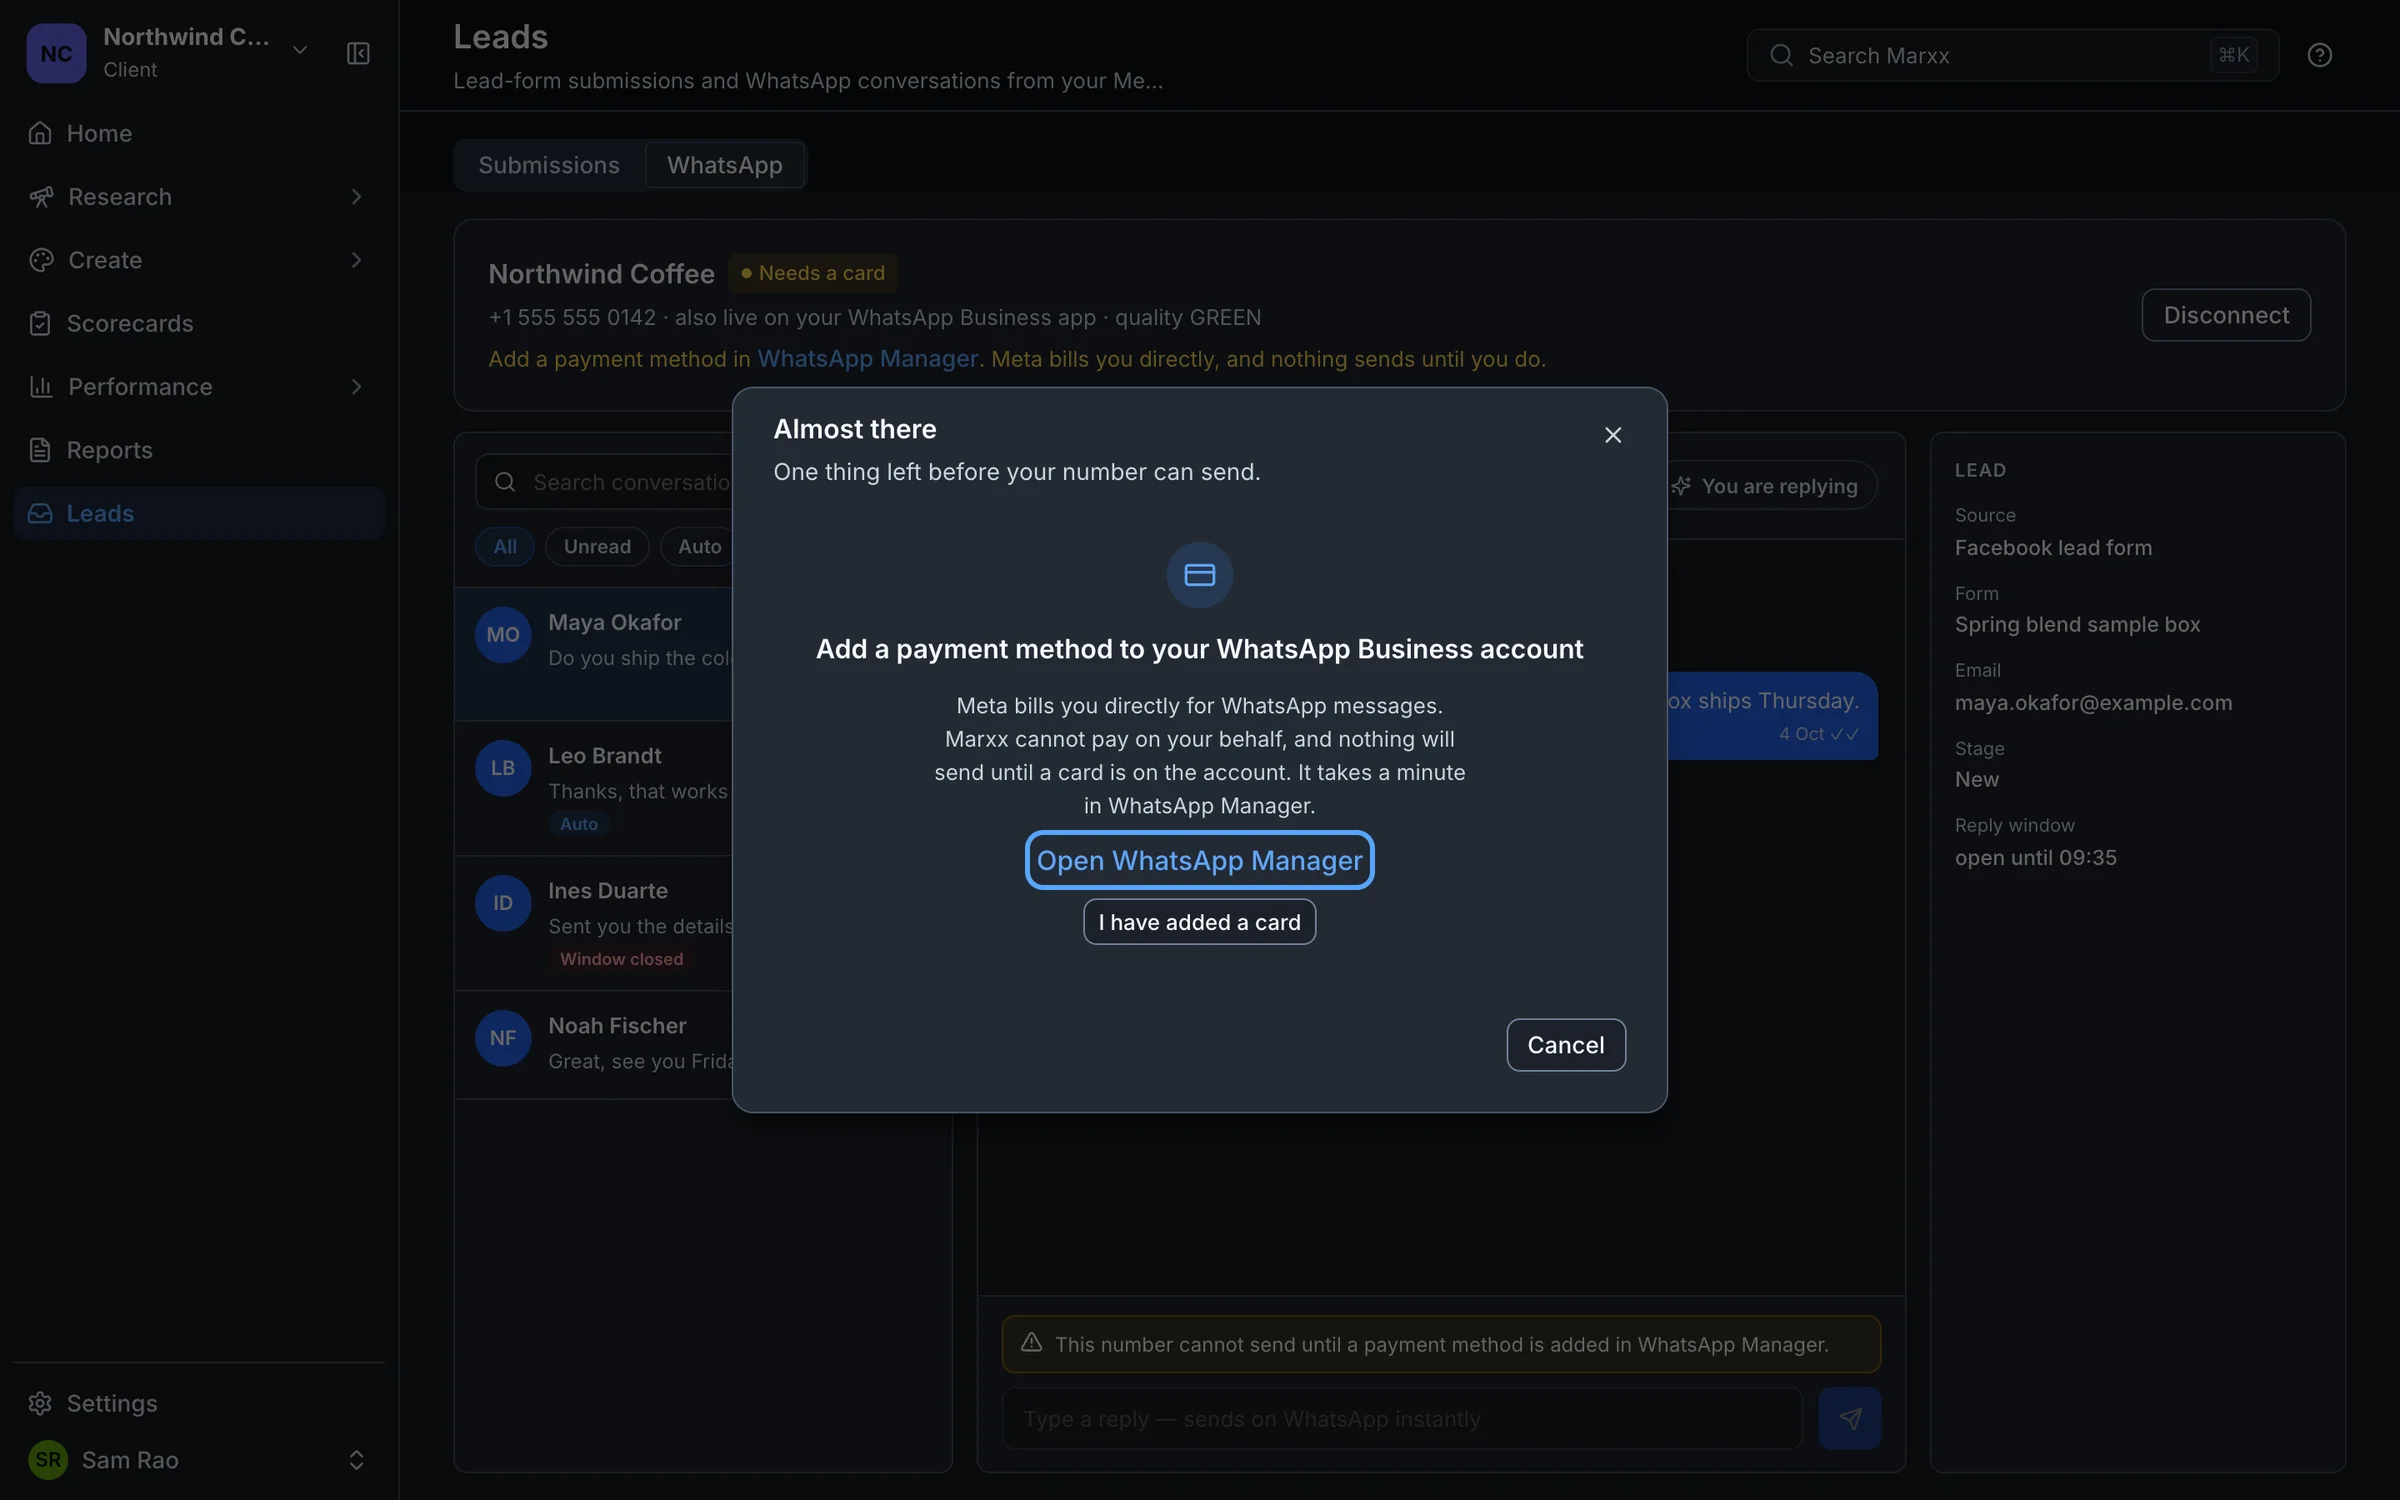Image resolution: width=2400 pixels, height=1500 pixels.
Task: Select the Unread conversations filter
Action: (597, 546)
